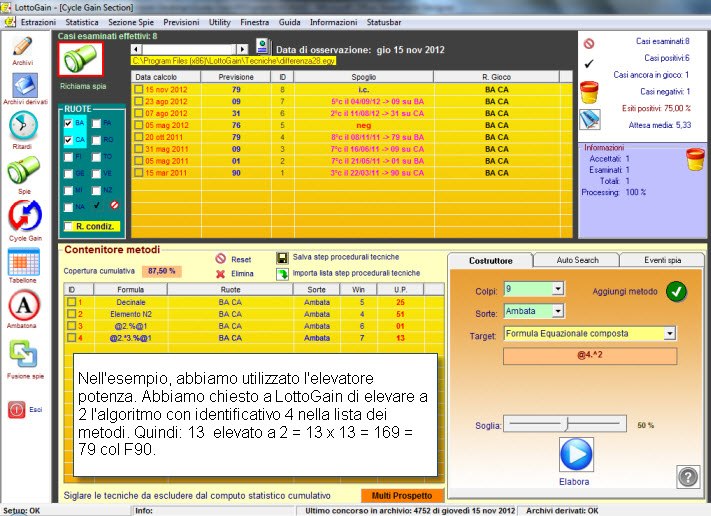This screenshot has width=711, height=516.
Task: Open the Guida menu
Action: (x=289, y=22)
